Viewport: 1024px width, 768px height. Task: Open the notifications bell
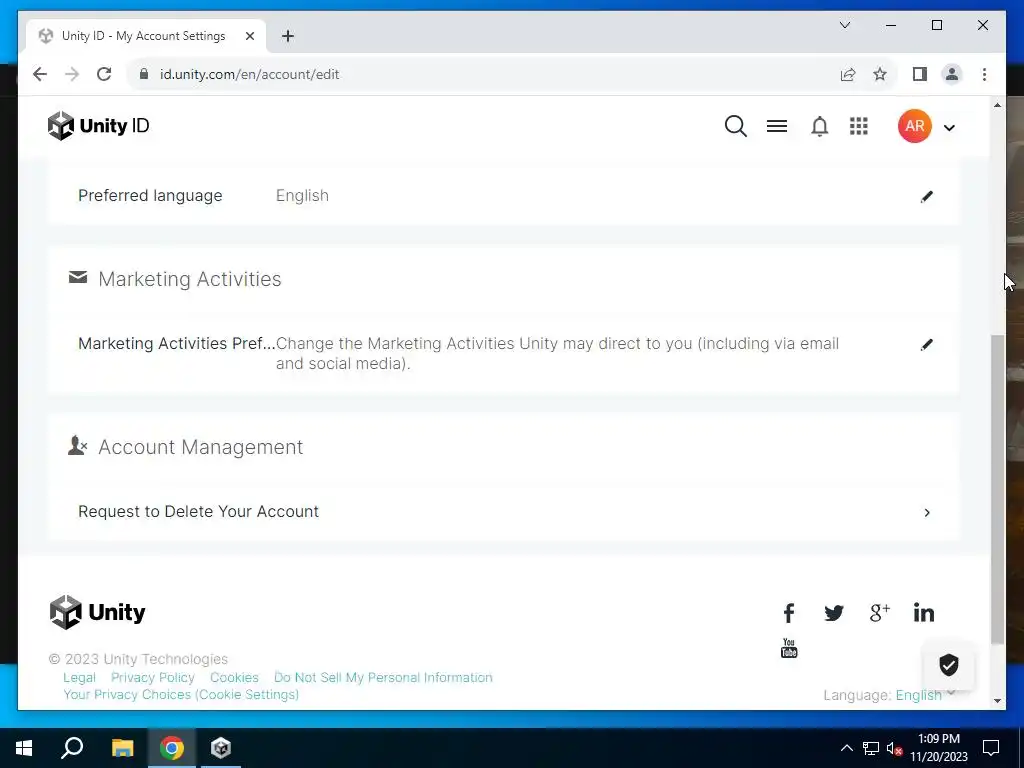click(x=819, y=126)
